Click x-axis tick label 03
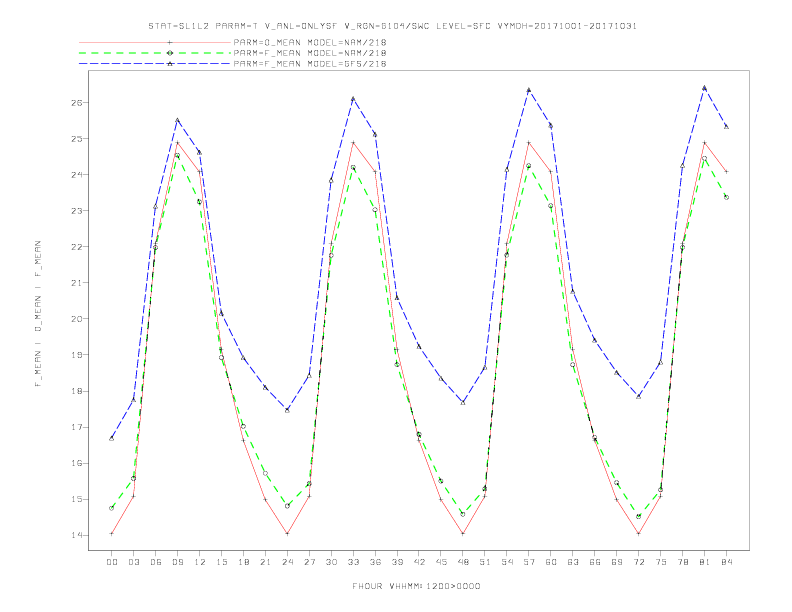 click(133, 562)
